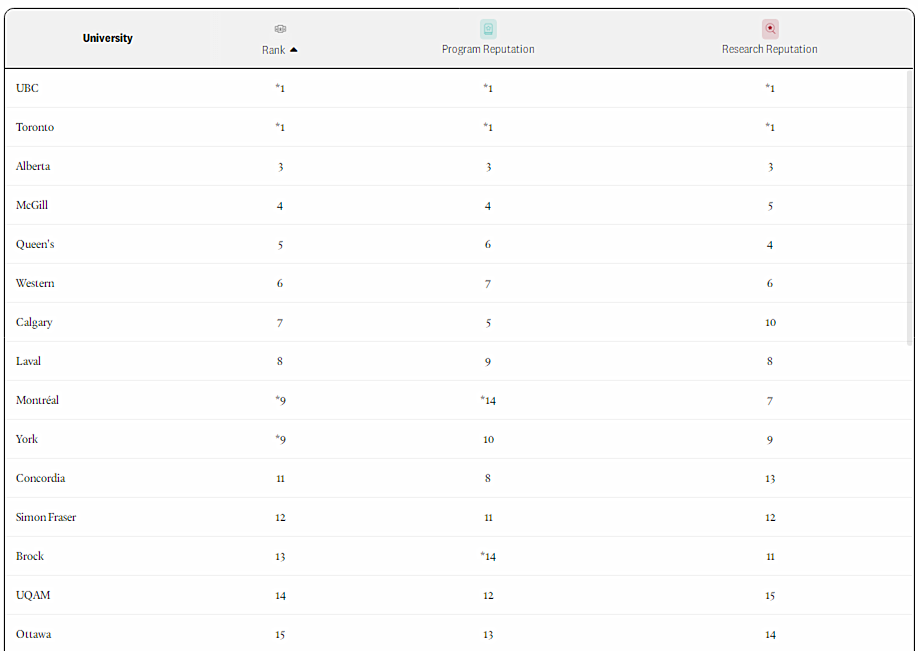Click Alberta's Research Reputation value 3
This screenshot has width=918, height=651.
point(770,167)
